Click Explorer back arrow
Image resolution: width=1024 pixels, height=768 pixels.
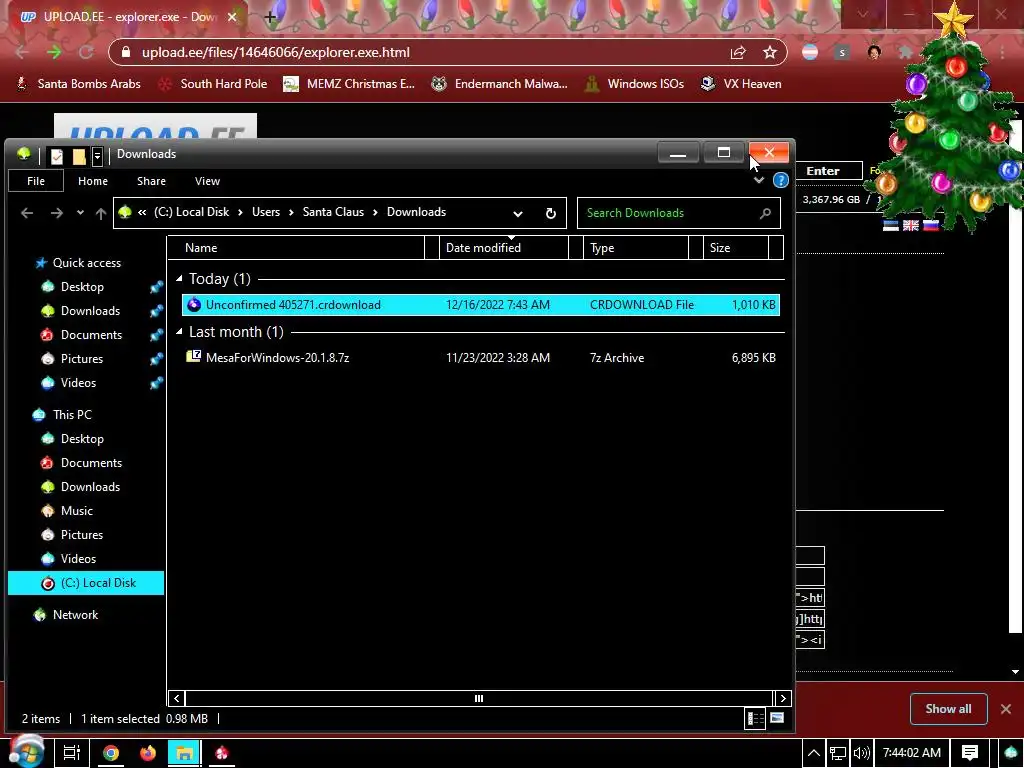27,213
